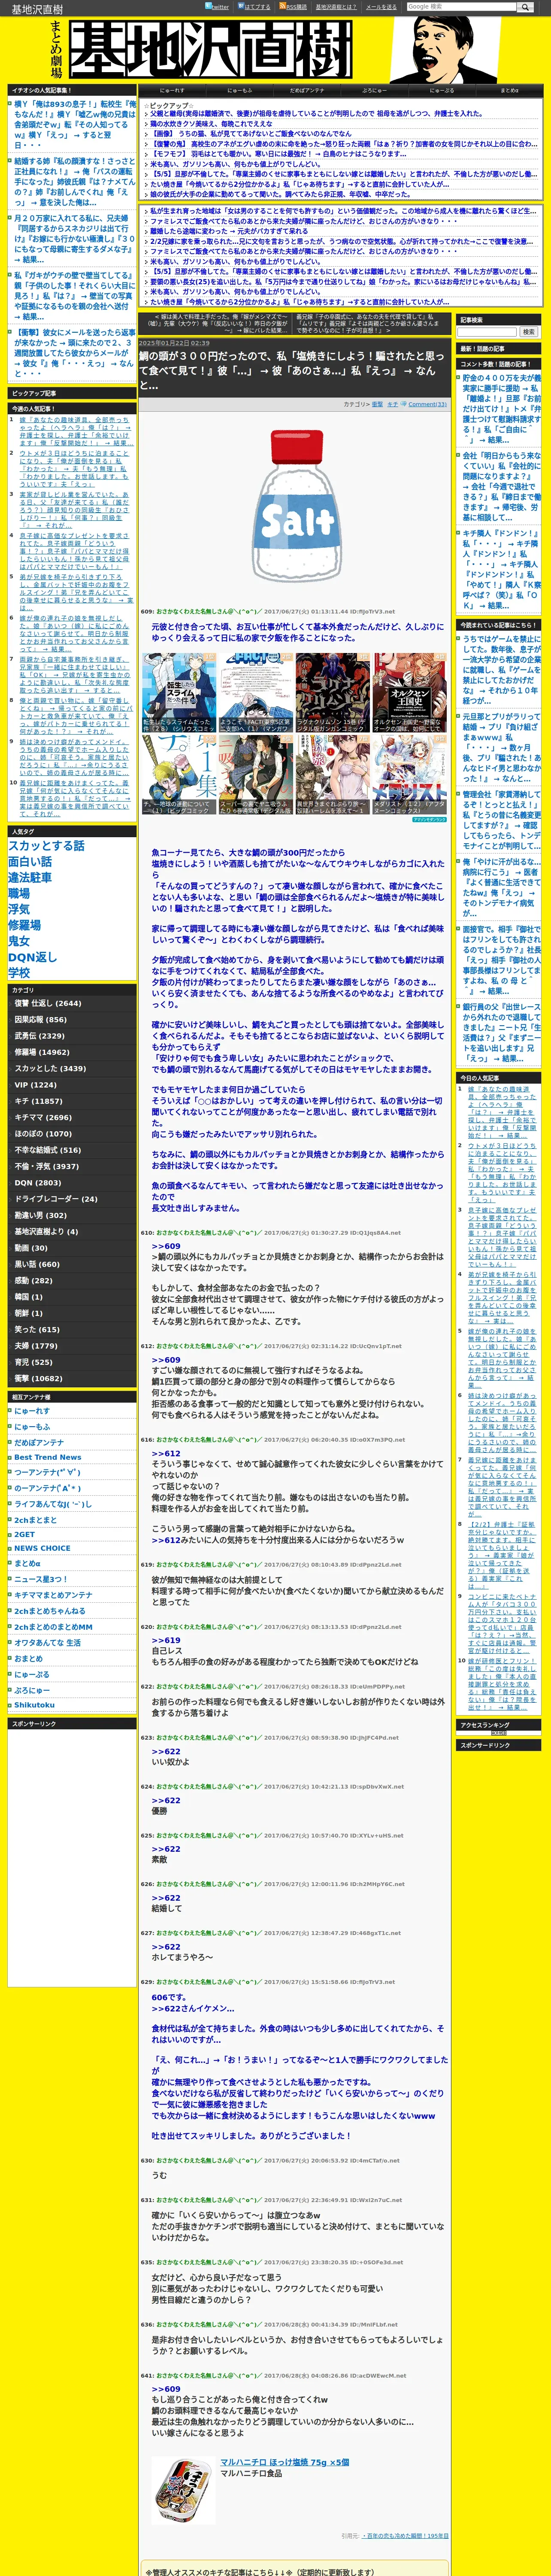The image size is (551, 2576).
Task: Open >>609 anchor in comment 610
Action: (166, 1246)
